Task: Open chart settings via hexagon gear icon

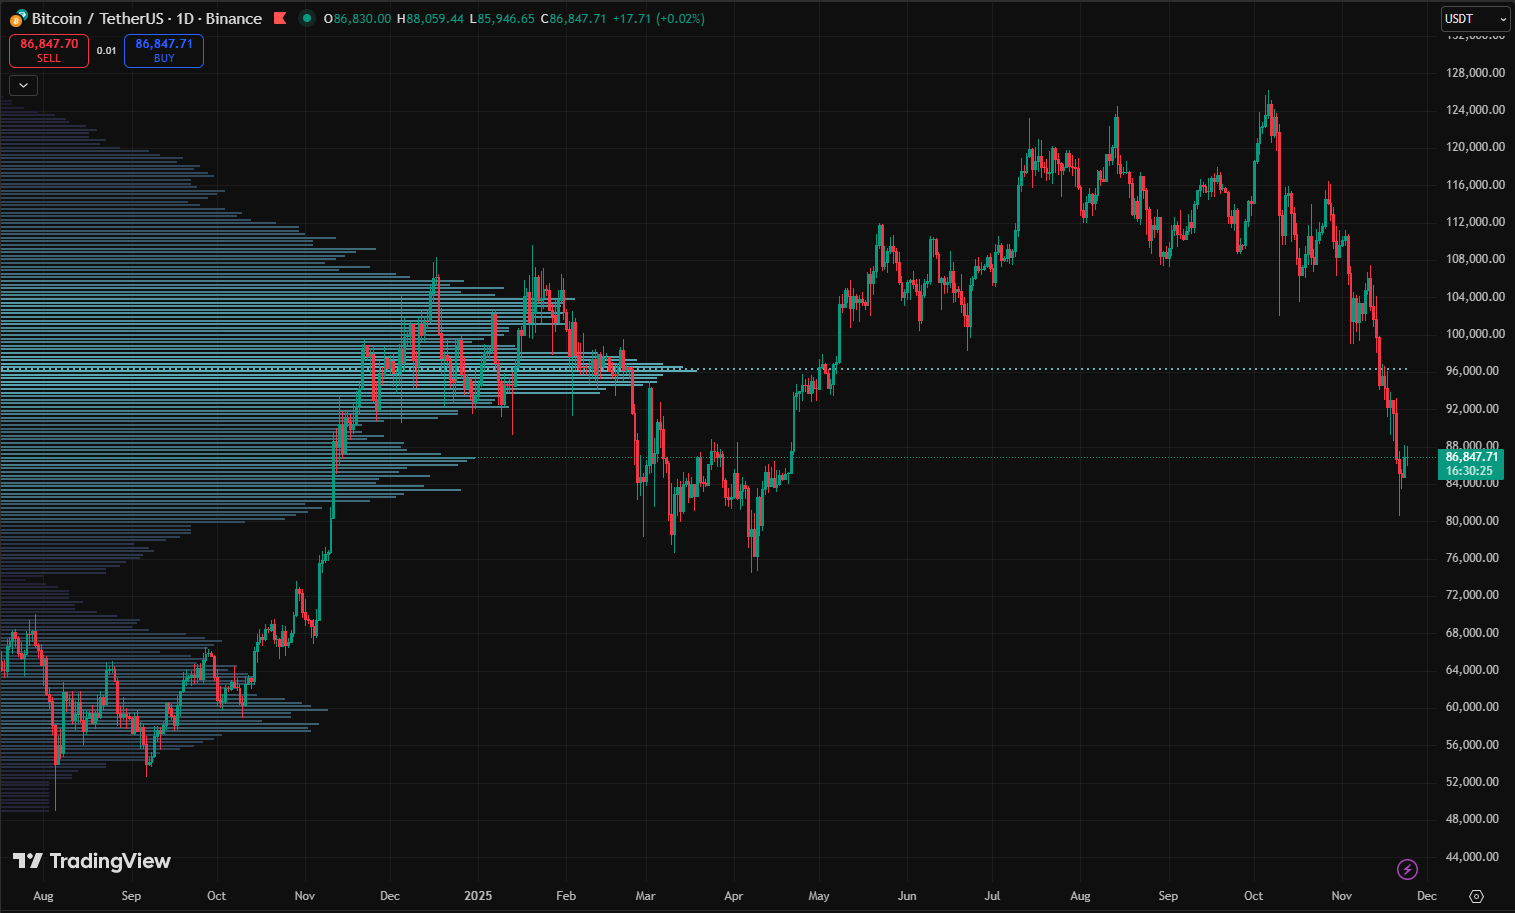Action: (x=1476, y=896)
